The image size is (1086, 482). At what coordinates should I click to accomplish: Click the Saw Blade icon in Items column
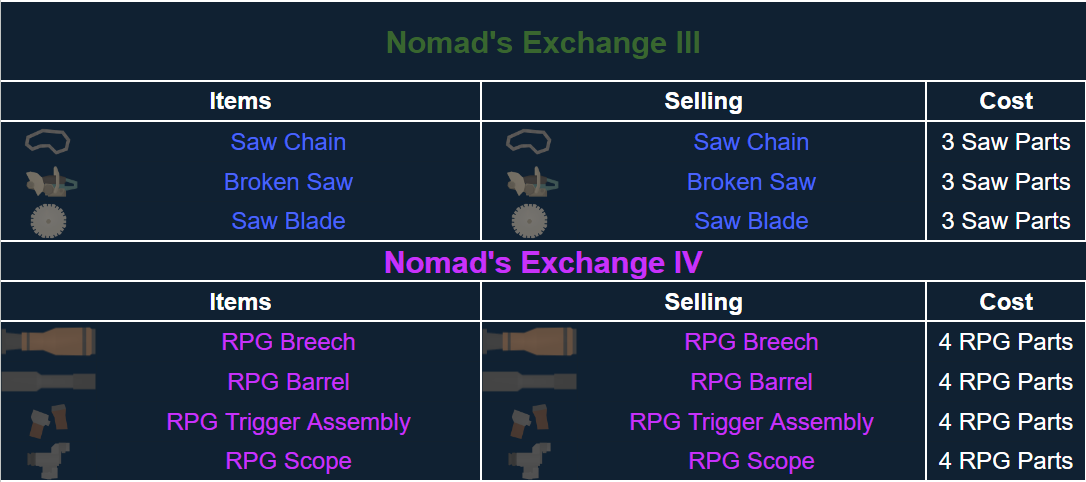coord(48,221)
